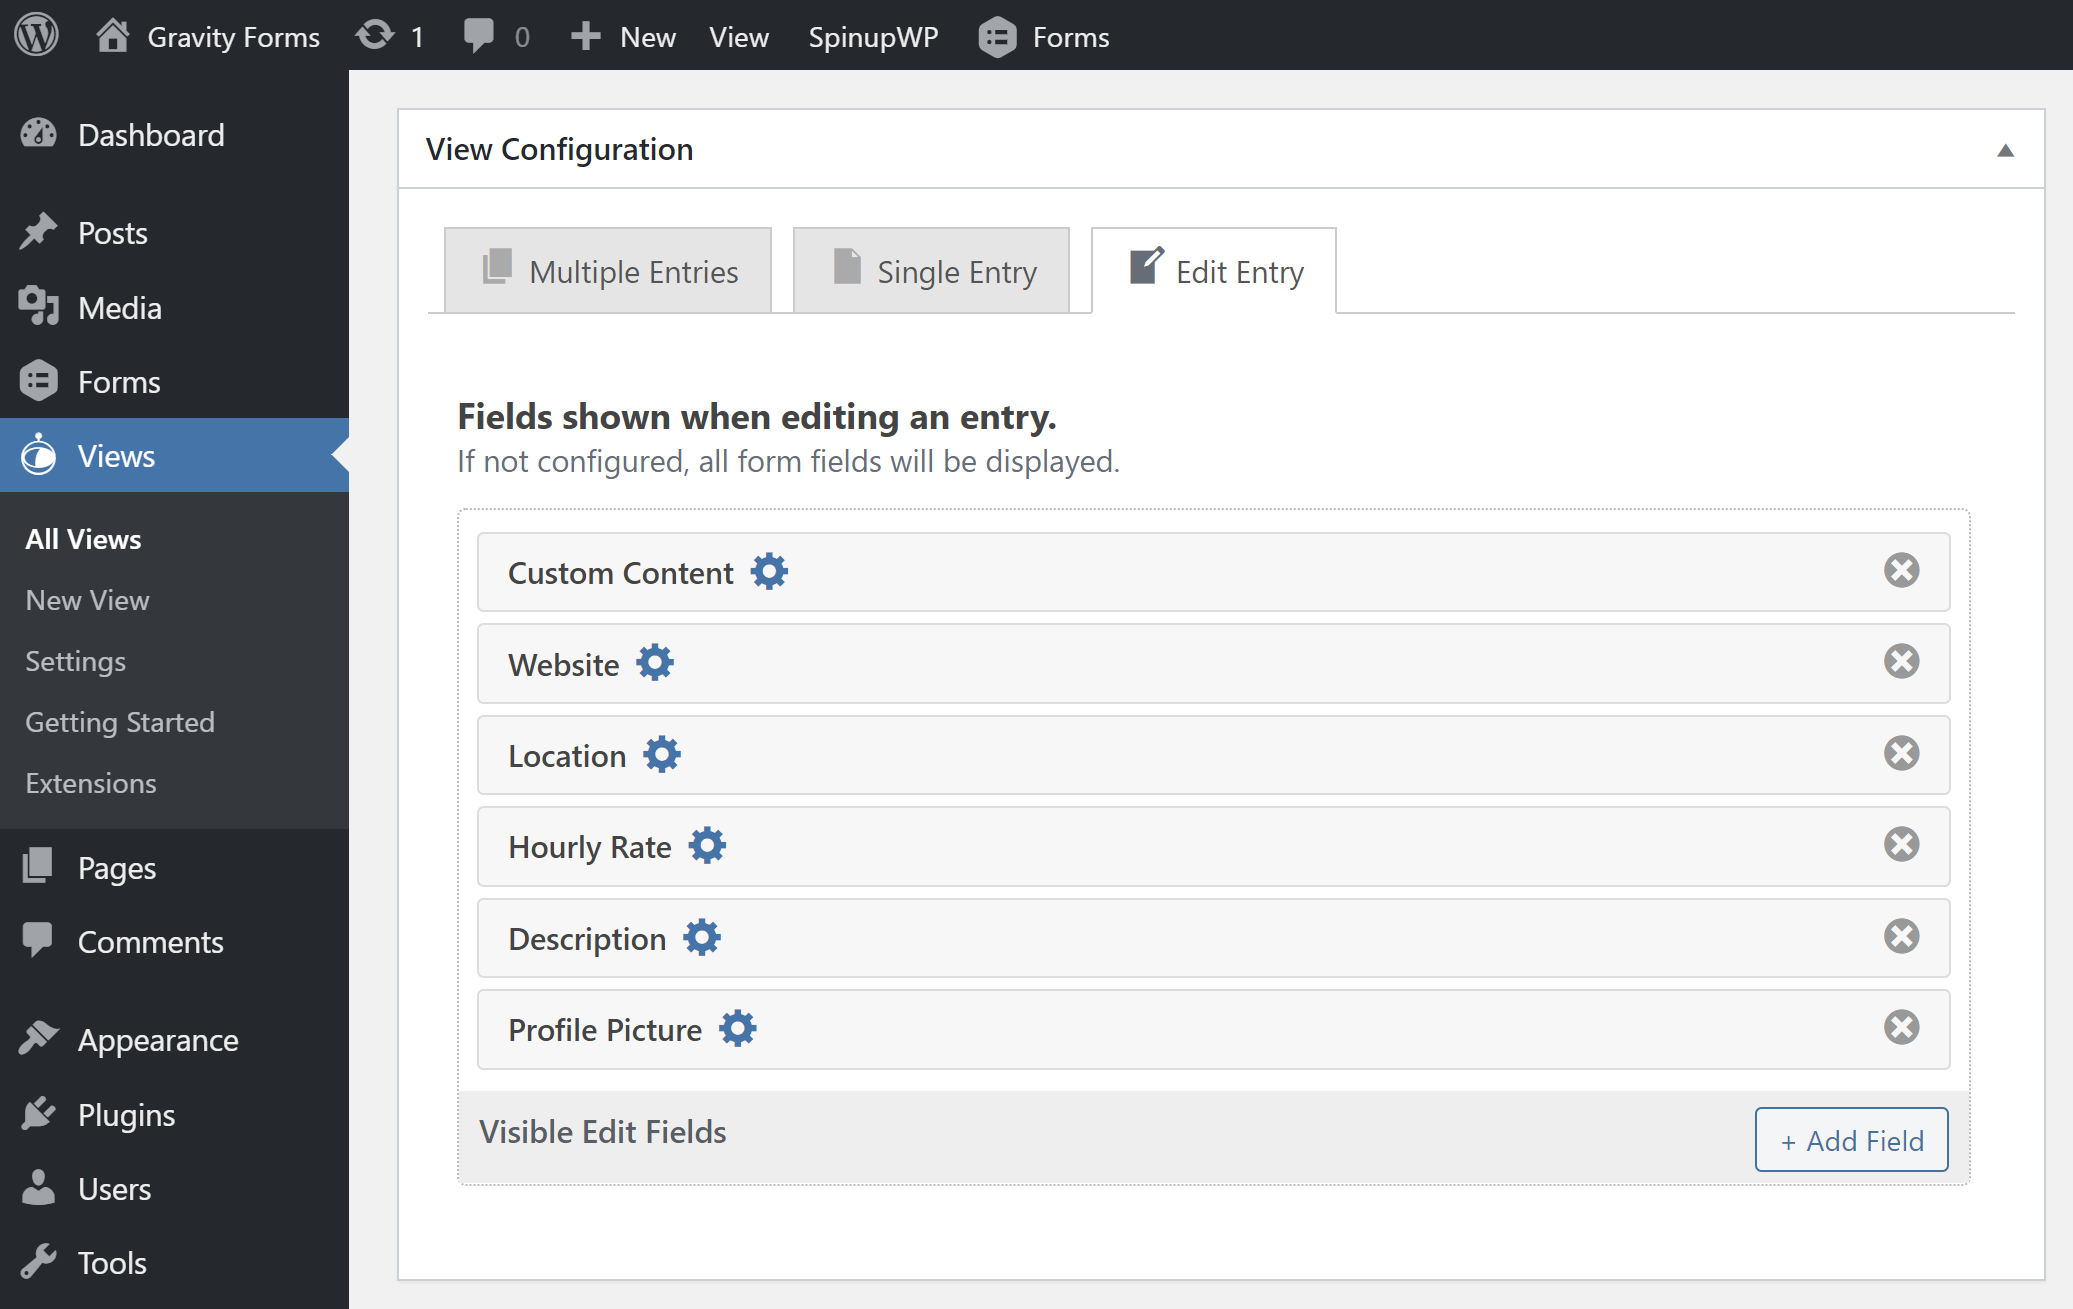Click the Profile Picture settings gear icon
Image resolution: width=2073 pixels, height=1309 pixels.
point(737,1028)
